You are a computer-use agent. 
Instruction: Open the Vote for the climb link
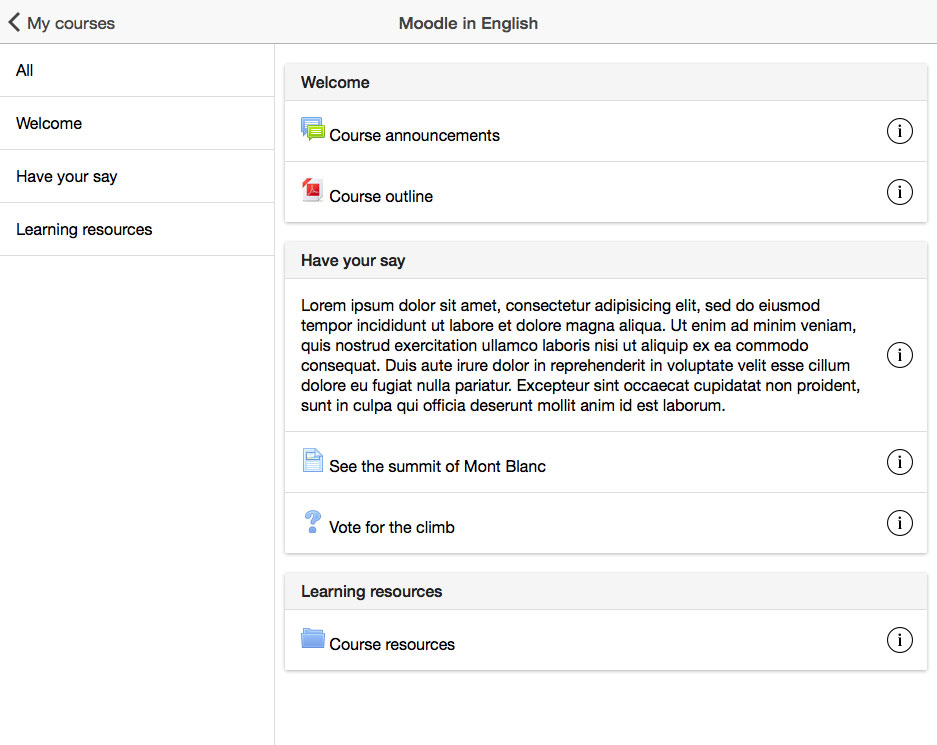(x=392, y=528)
